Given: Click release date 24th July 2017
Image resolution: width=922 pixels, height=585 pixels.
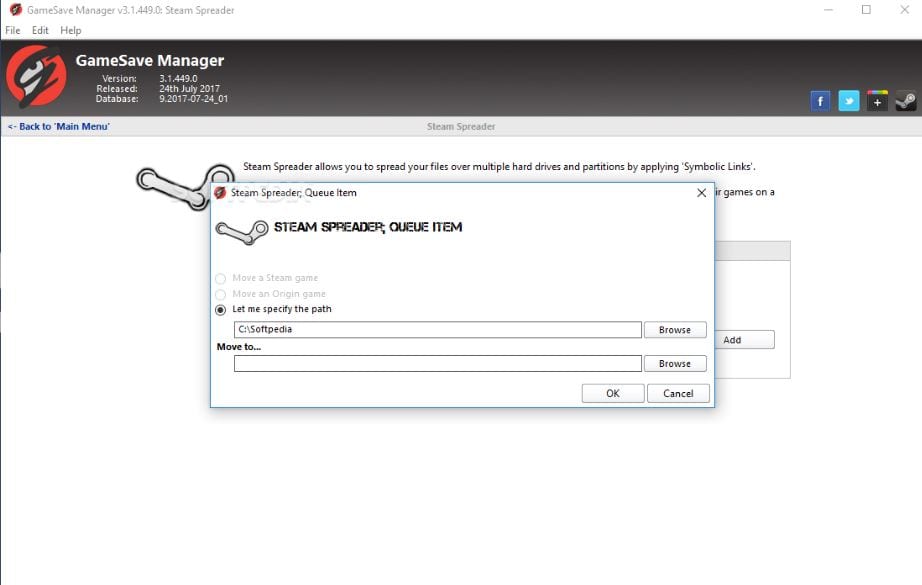Looking at the screenshot, I should pos(189,89).
